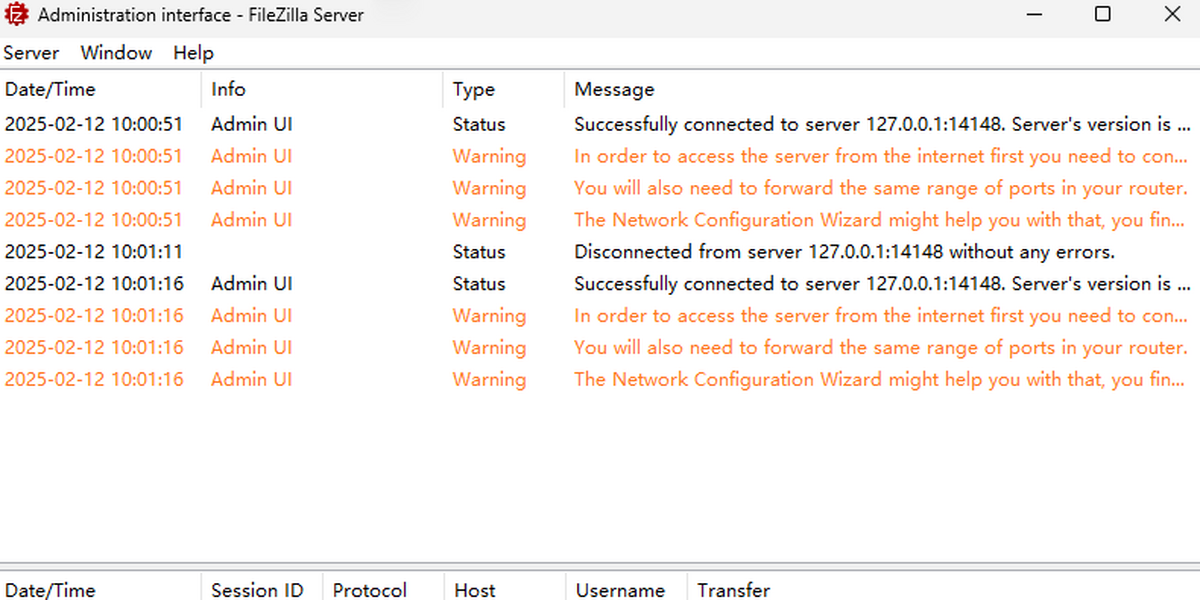
Task: Click the Session ID column header
Action: coord(257,590)
